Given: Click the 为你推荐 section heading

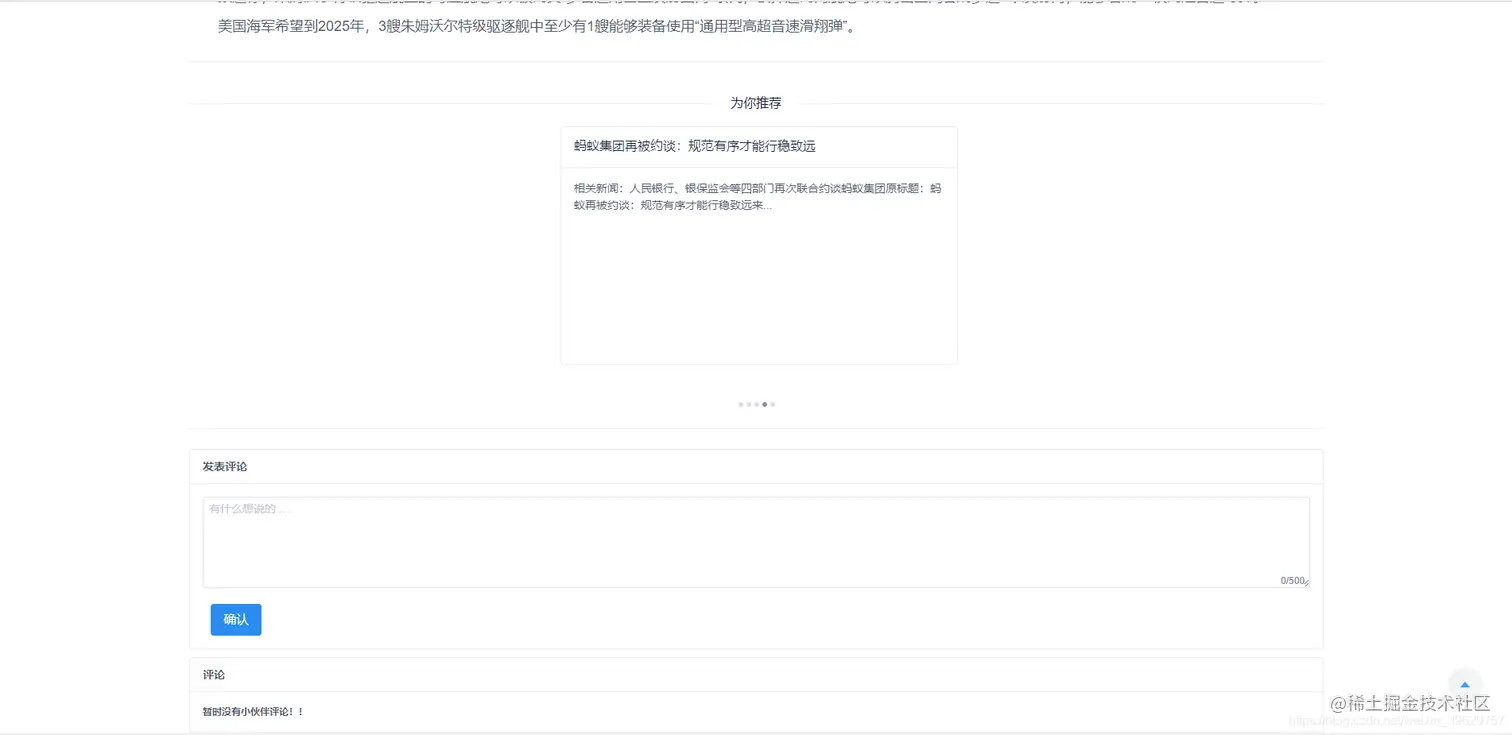Looking at the screenshot, I should point(757,102).
